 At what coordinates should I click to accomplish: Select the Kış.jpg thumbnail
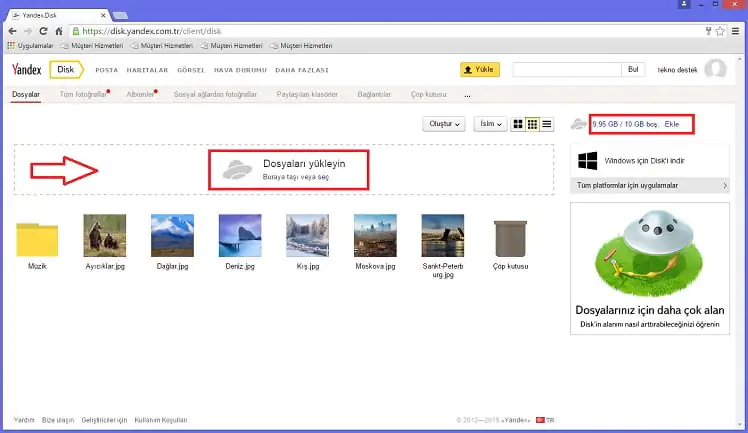tap(308, 236)
